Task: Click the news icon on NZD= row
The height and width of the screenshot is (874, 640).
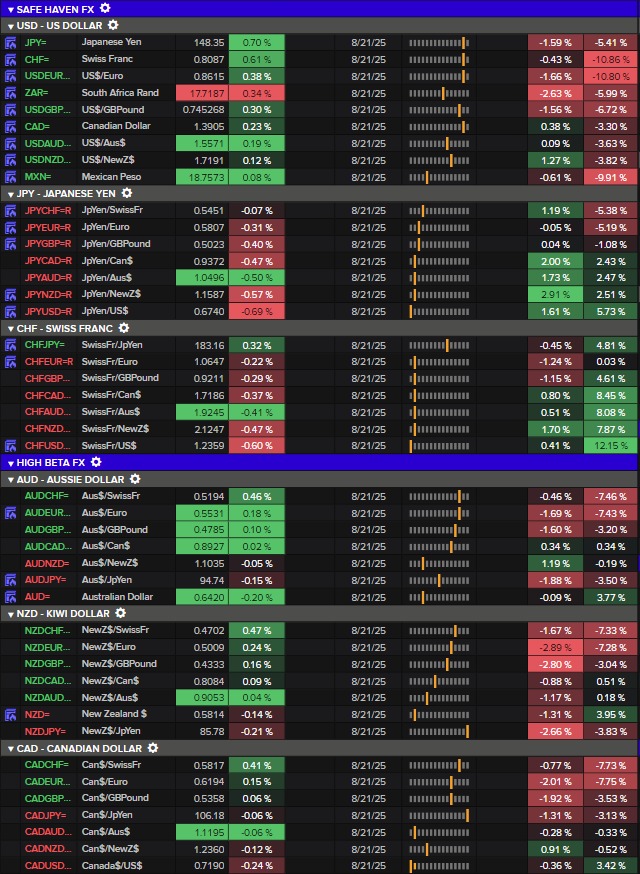Action: (11, 714)
